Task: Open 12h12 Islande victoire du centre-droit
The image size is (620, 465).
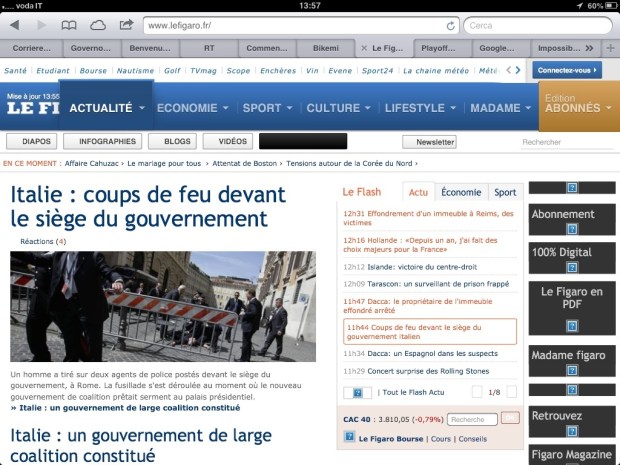Action: click(410, 267)
